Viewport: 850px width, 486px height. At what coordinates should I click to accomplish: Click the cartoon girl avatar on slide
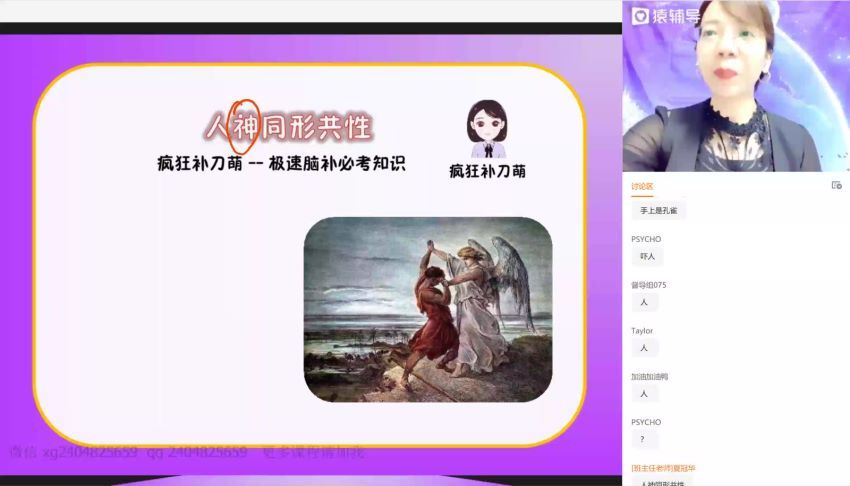click(x=487, y=129)
